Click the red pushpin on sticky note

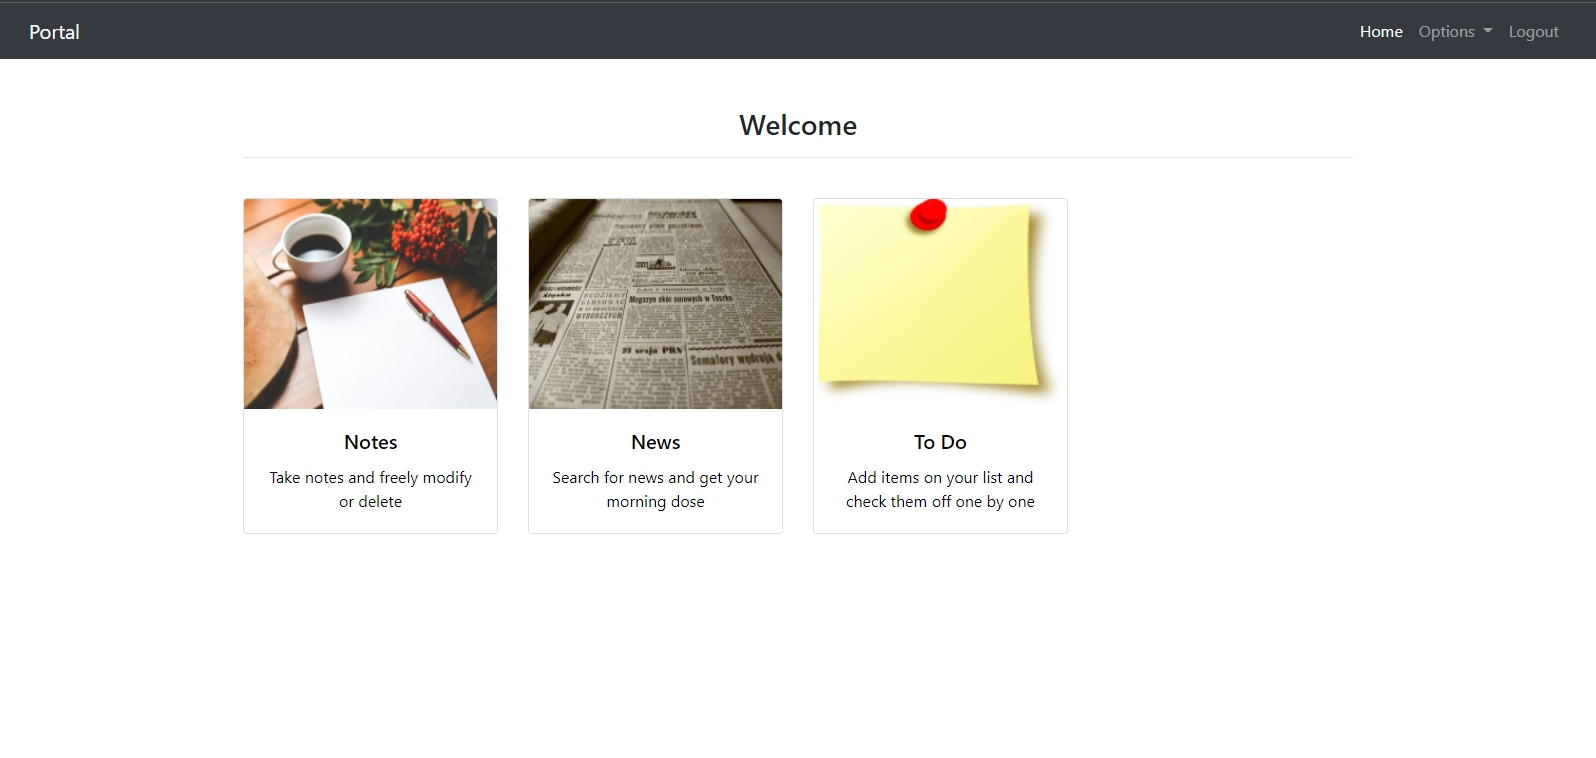point(928,214)
